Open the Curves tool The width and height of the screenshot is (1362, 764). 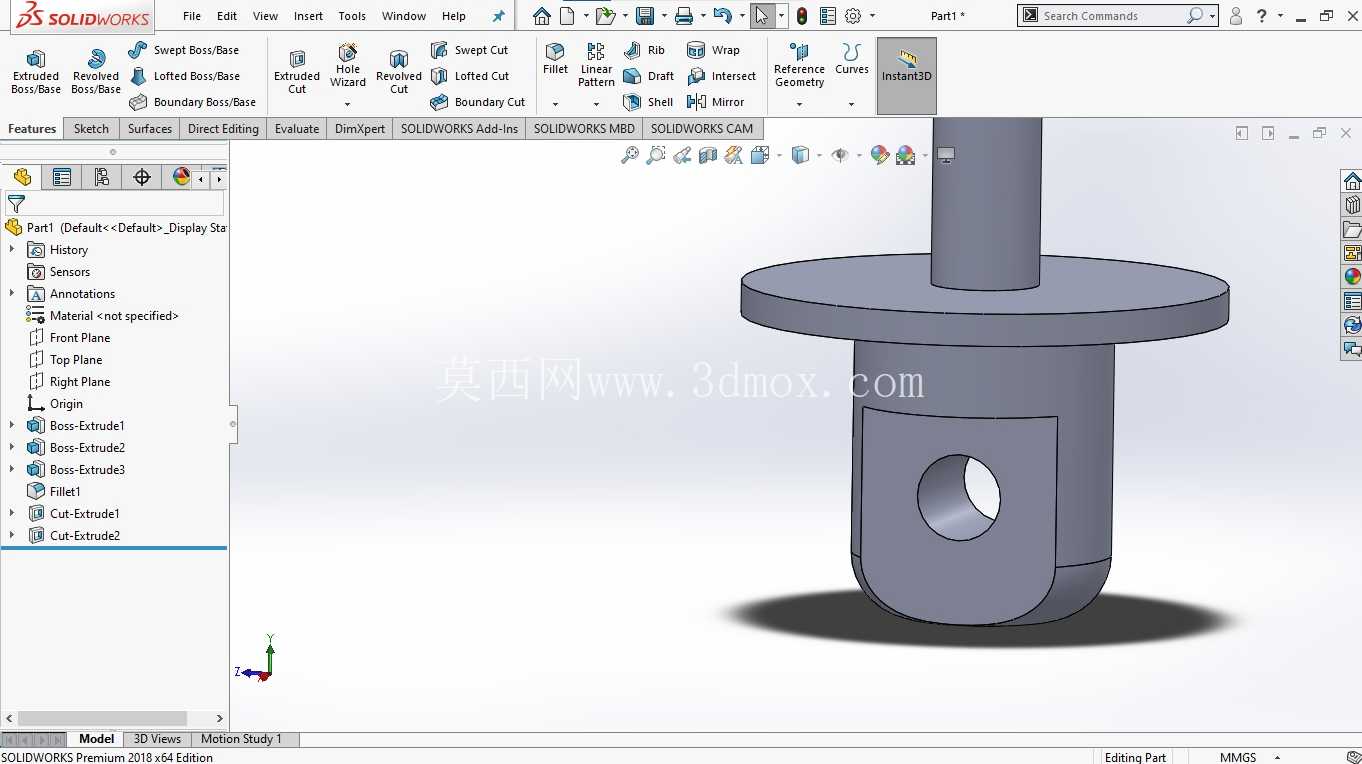coord(852,59)
